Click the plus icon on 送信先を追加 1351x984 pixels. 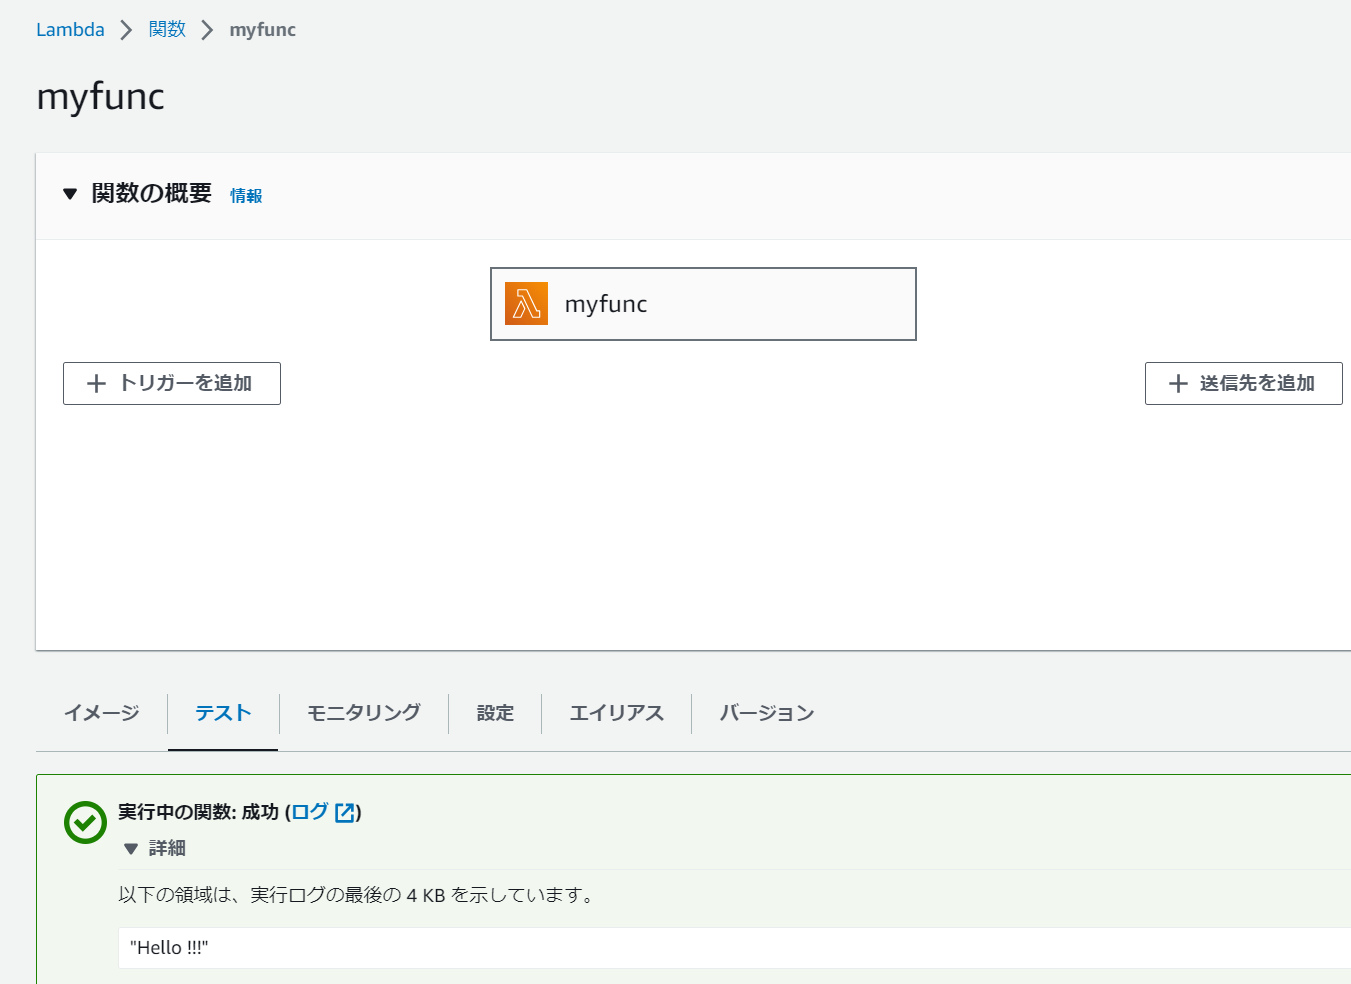(x=1178, y=384)
